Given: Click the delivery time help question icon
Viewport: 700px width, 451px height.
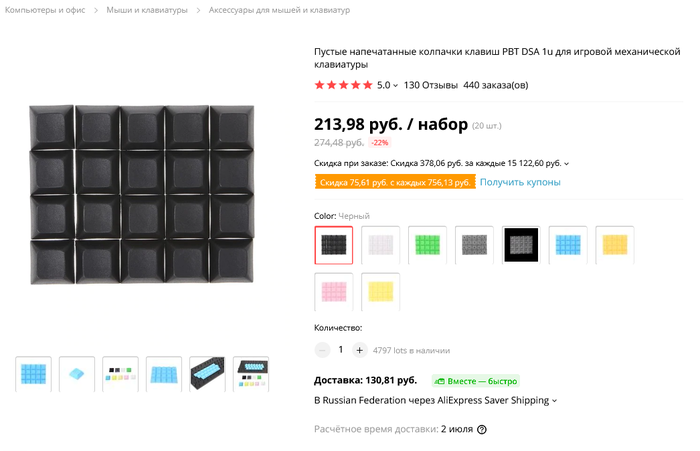Looking at the screenshot, I should [482, 430].
